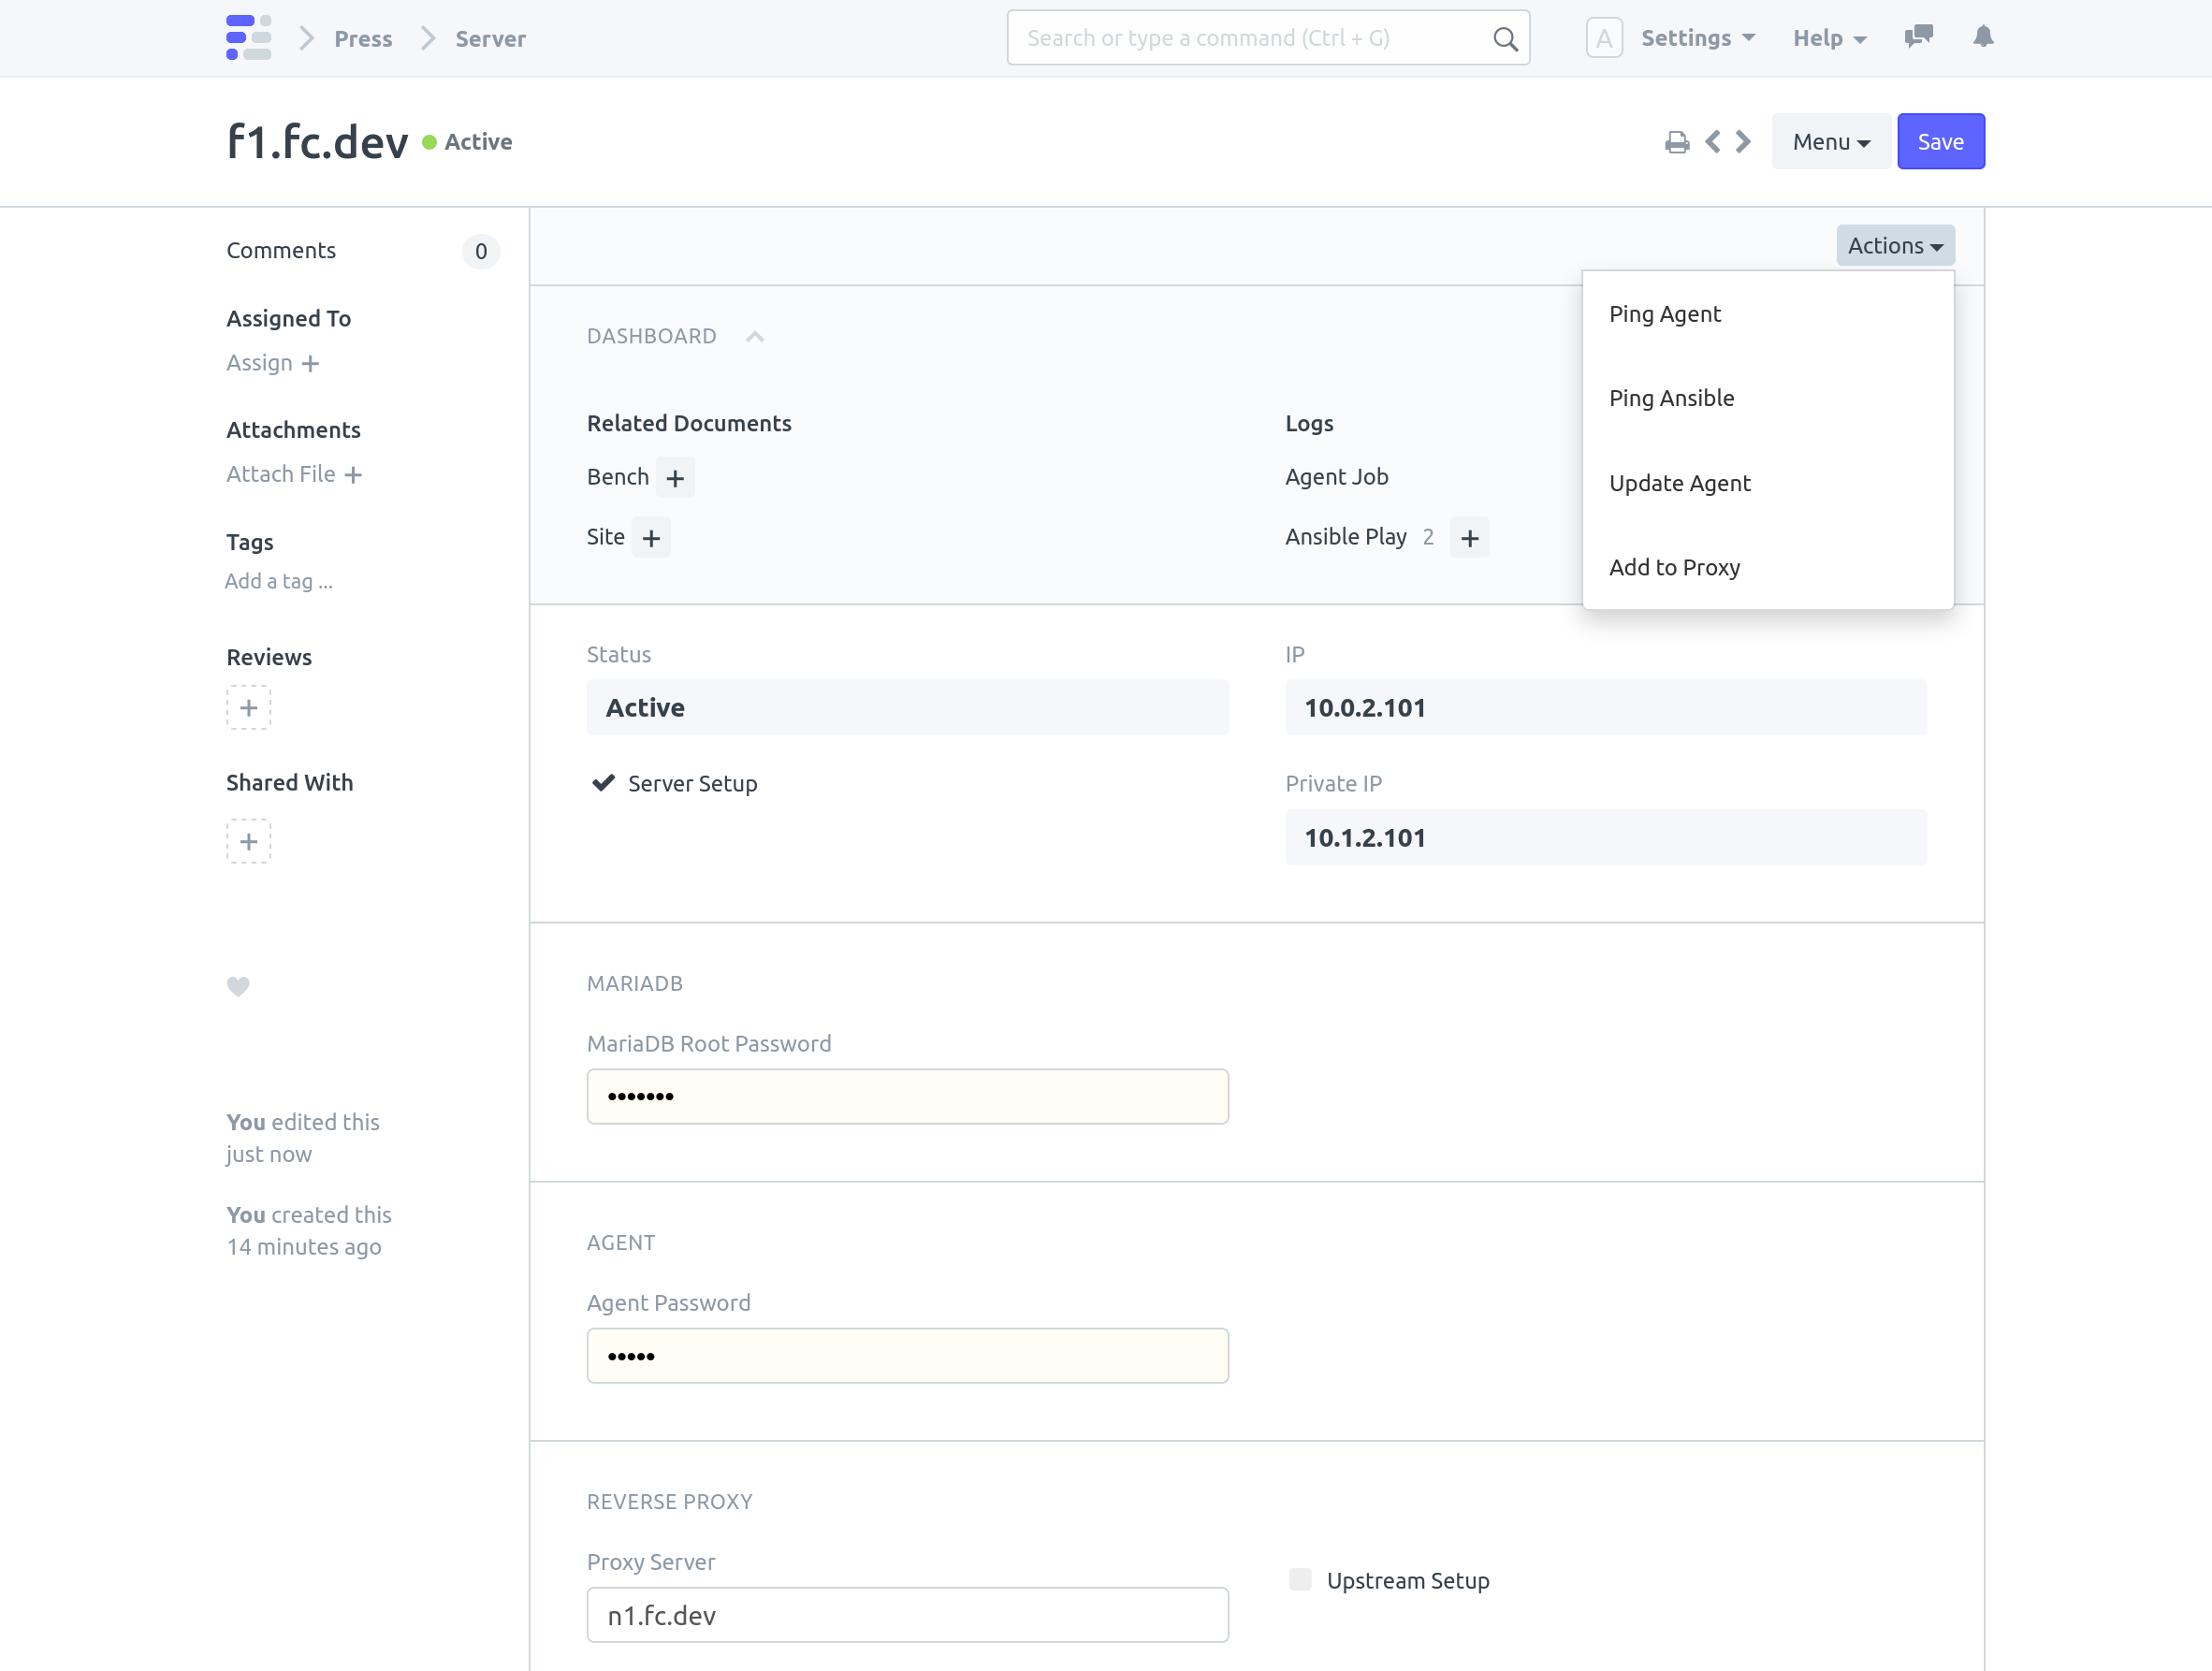Save the server document
Image resolution: width=2212 pixels, height=1671 pixels.
pos(1940,141)
